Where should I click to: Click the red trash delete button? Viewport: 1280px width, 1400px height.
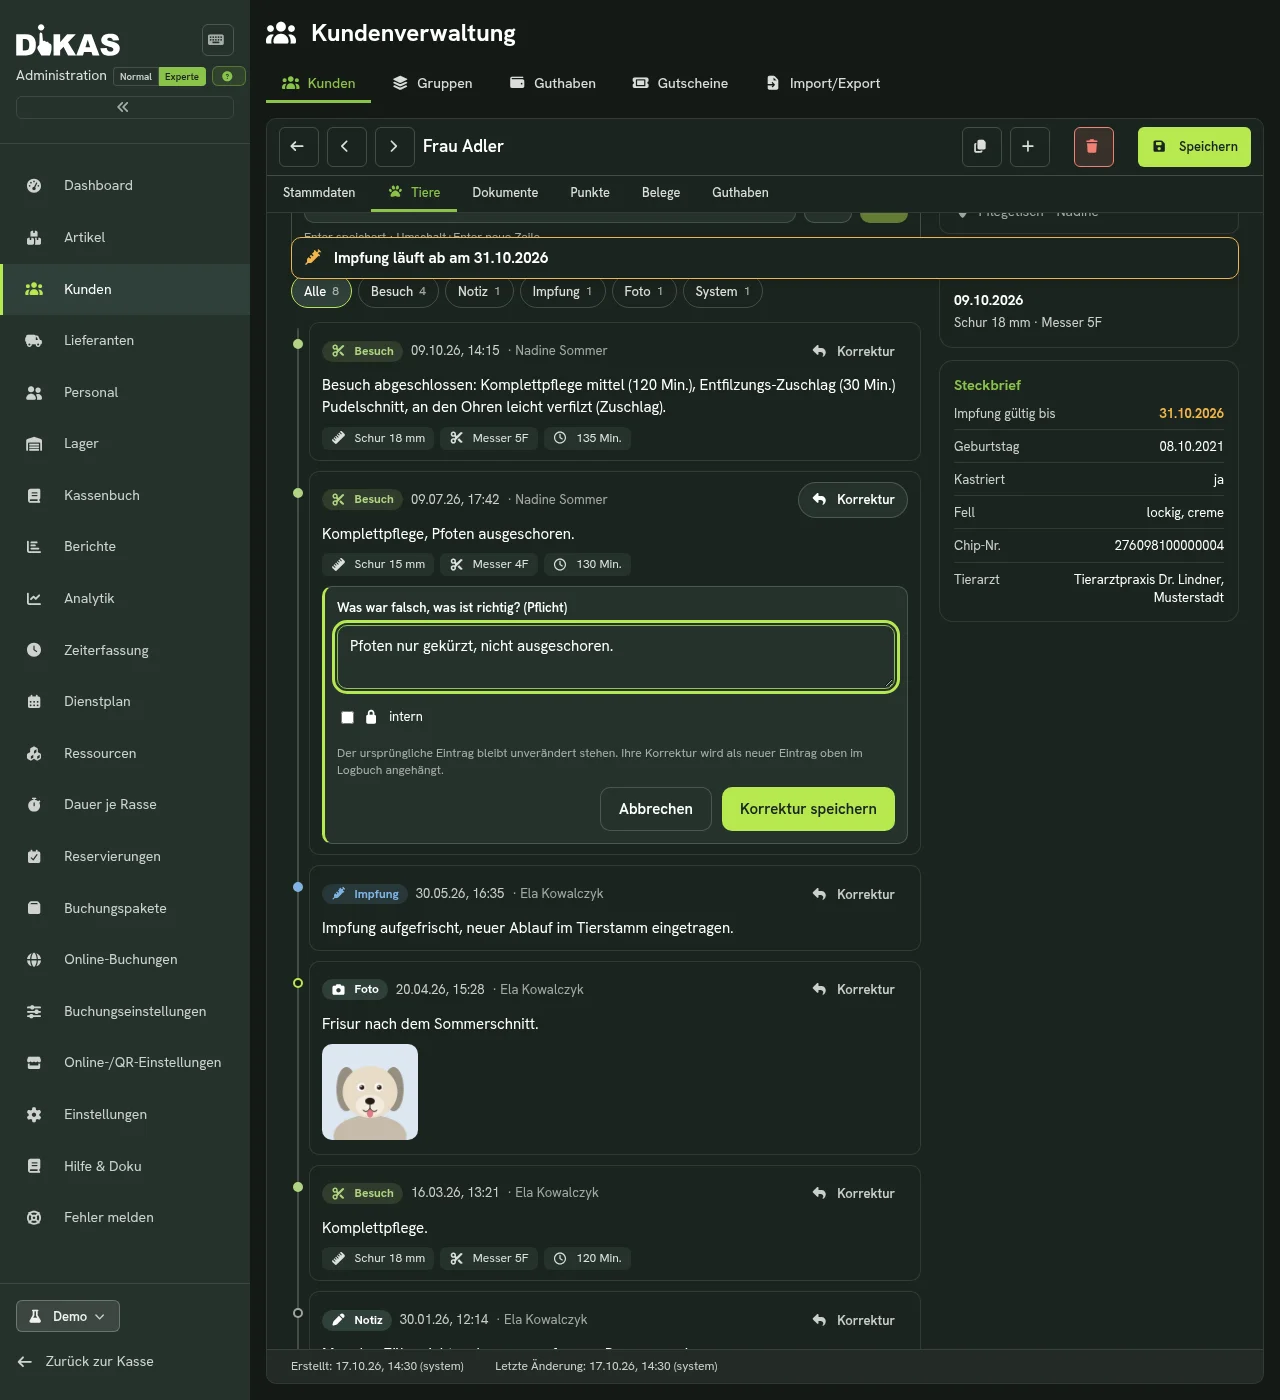tap(1093, 146)
